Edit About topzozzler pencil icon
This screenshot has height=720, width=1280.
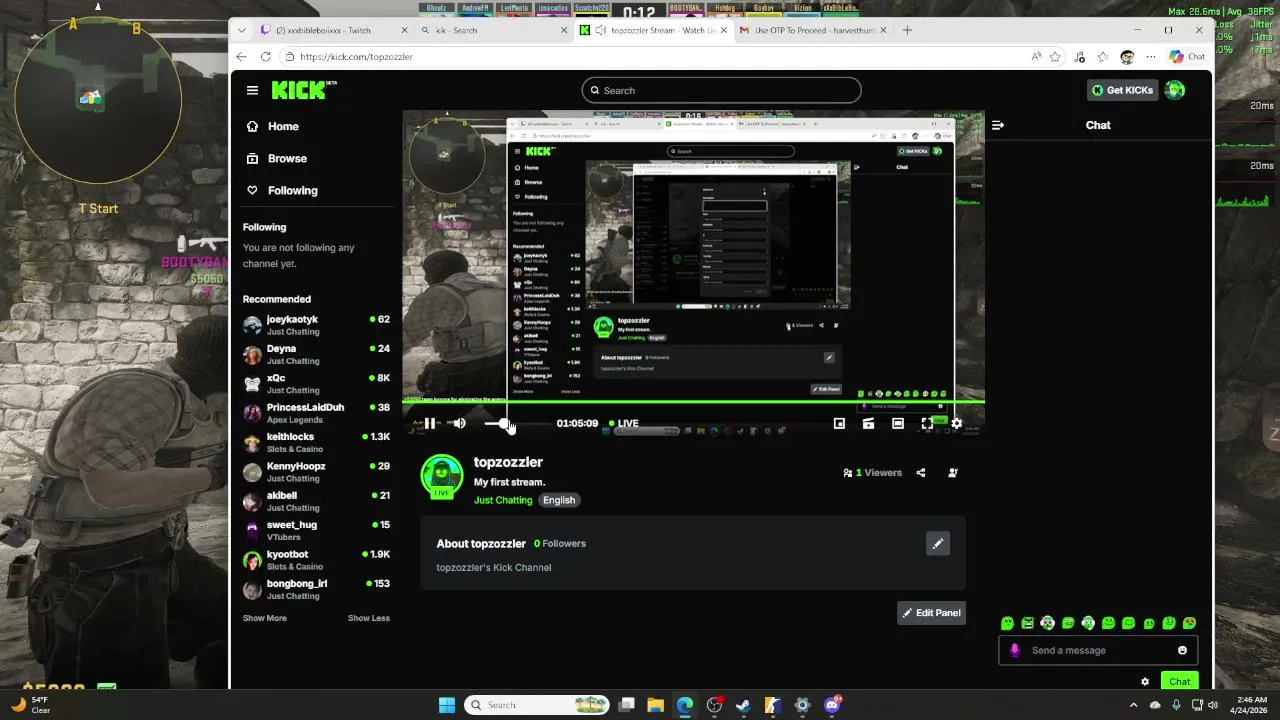(937, 544)
